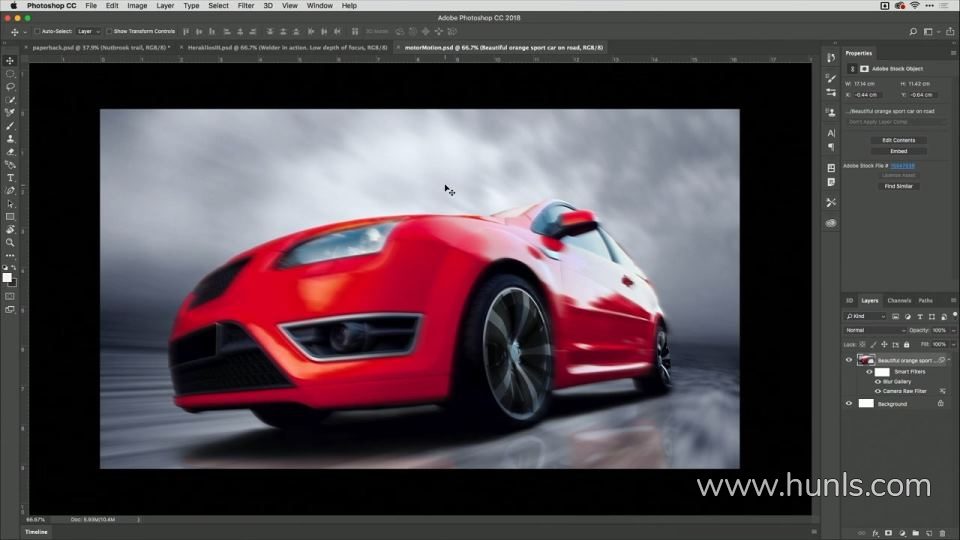This screenshot has width=960, height=540.
Task: Click the Find Similar button
Action: click(898, 186)
